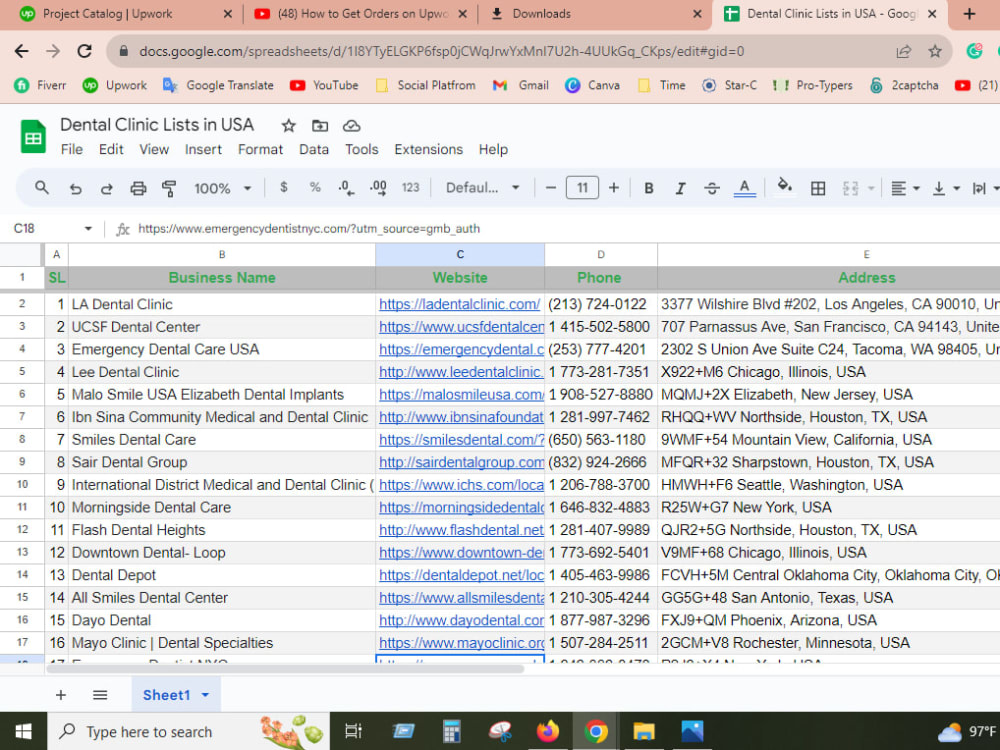Undo the last action in toolbar
This screenshot has height=750, width=1000.
coord(75,188)
